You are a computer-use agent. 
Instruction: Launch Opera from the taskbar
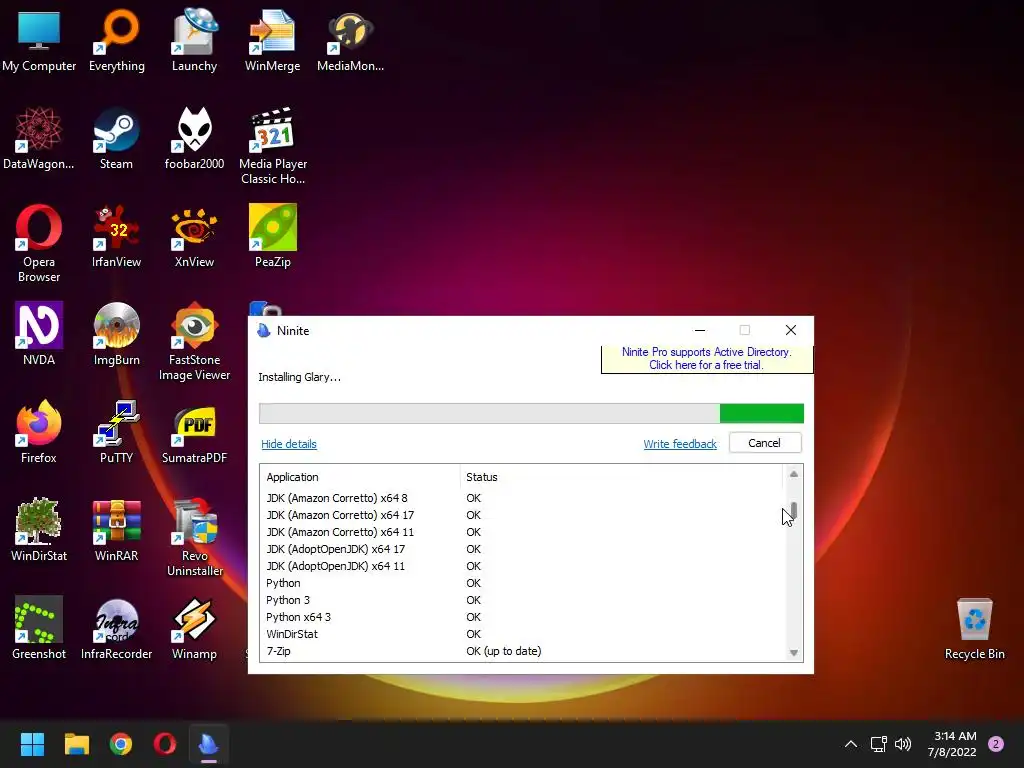[x=165, y=744]
